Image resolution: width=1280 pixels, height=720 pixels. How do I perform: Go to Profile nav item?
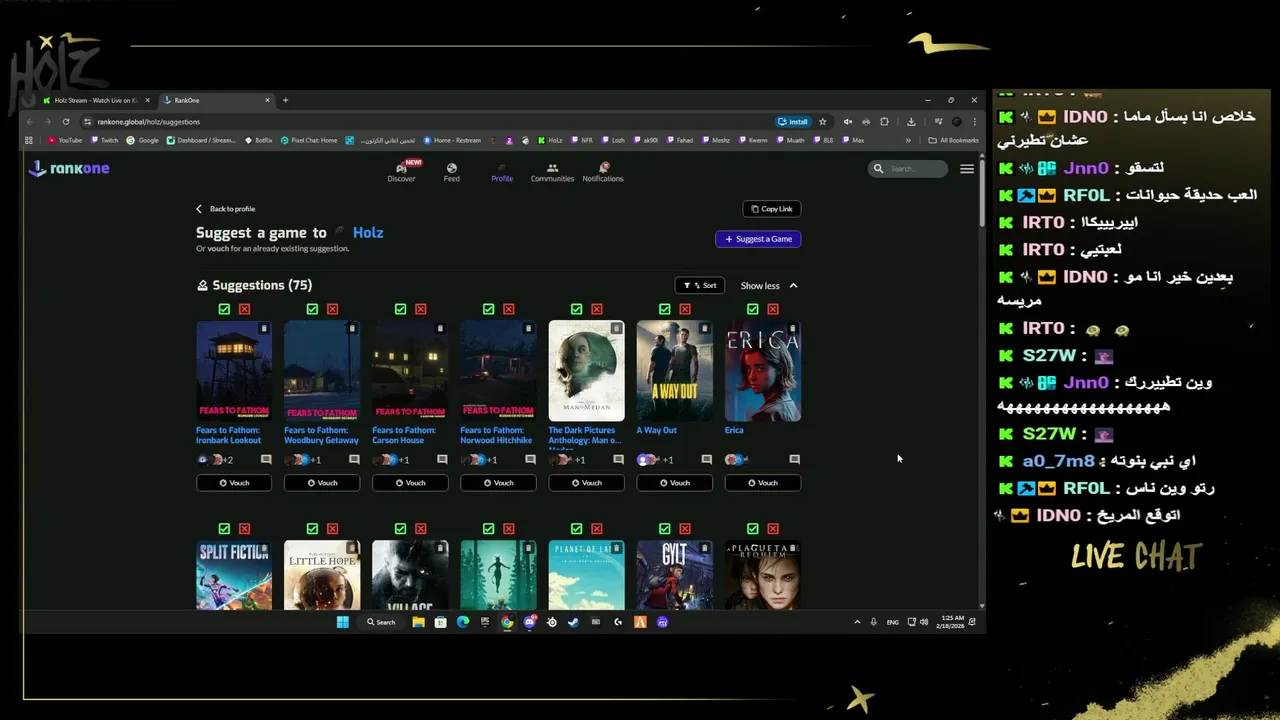tap(502, 172)
